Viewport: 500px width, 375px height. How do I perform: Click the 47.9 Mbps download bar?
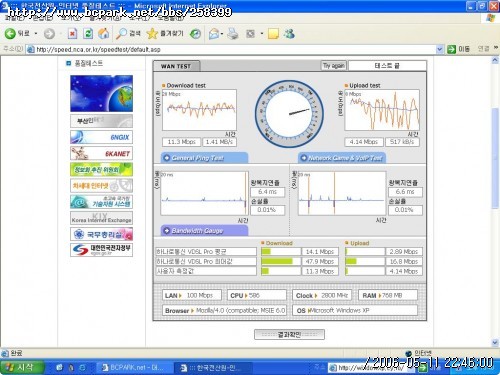coord(281,261)
